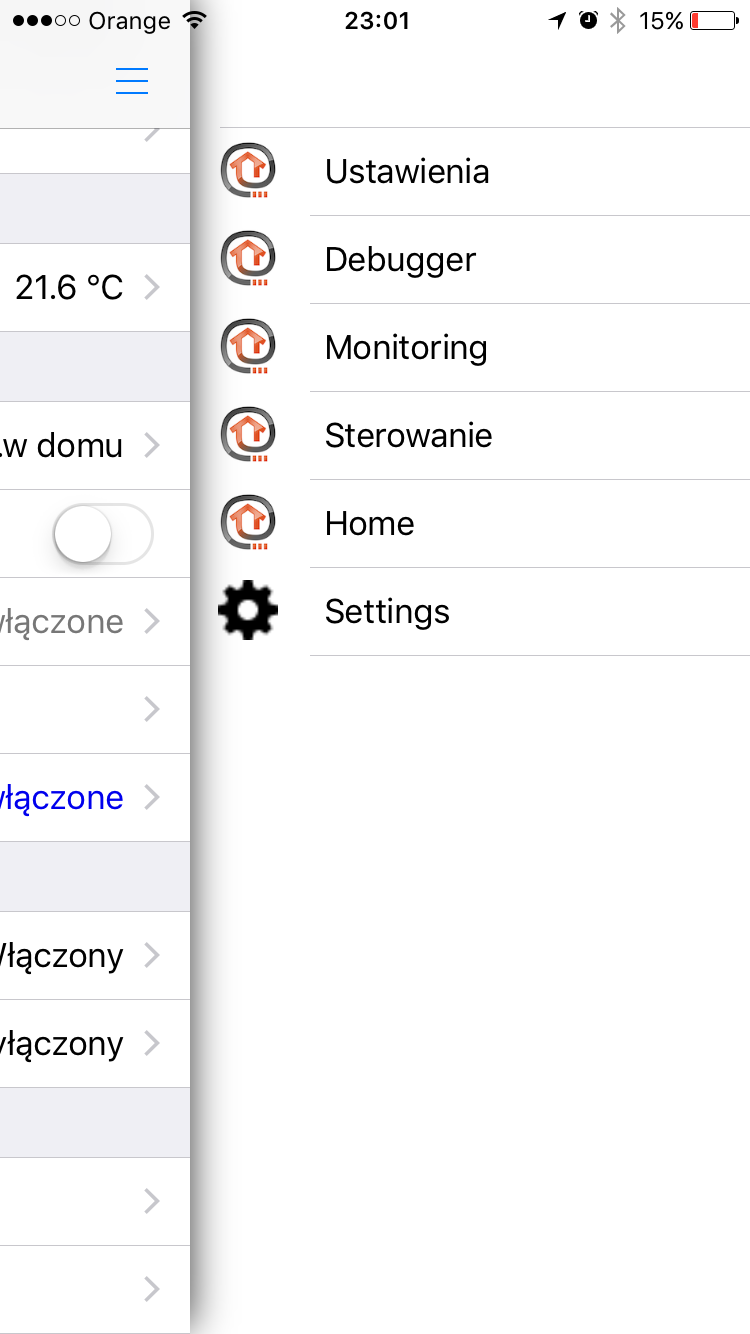Open the chevron next to 'w domu'
Viewport: 750px width, 1334px height.
click(x=152, y=445)
